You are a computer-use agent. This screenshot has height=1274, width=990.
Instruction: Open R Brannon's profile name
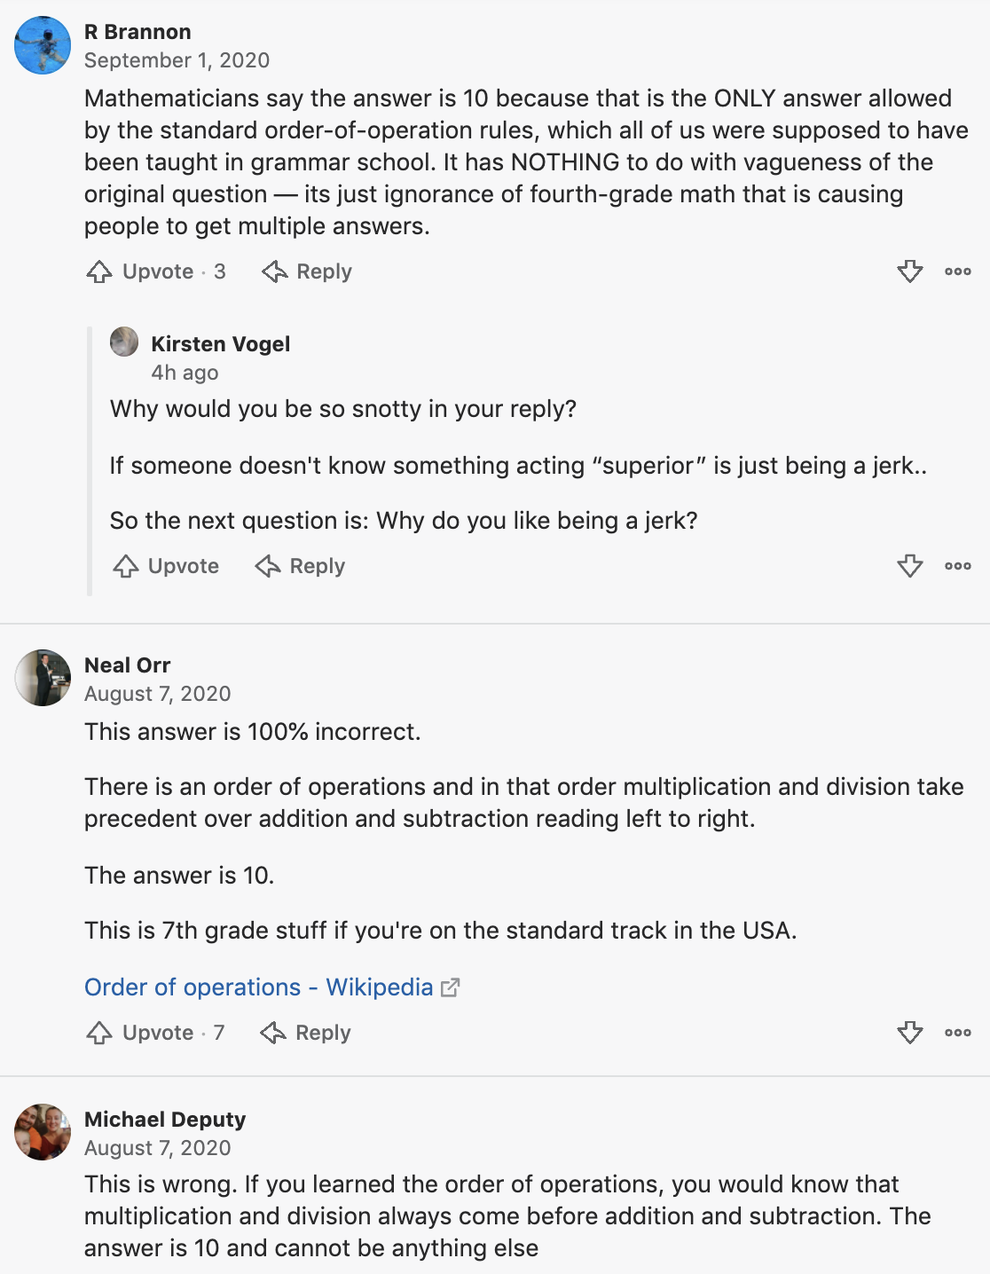tap(137, 31)
